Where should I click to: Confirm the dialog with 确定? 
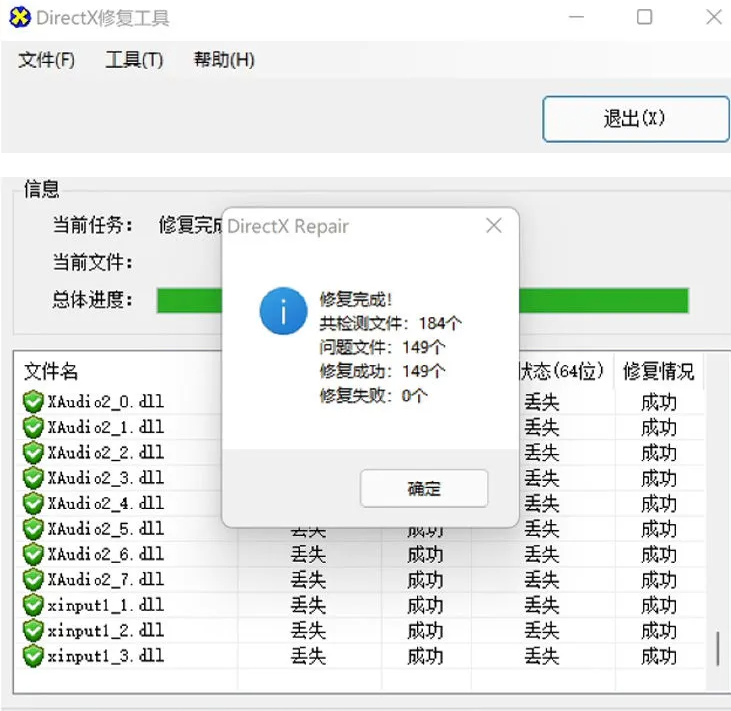(424, 489)
